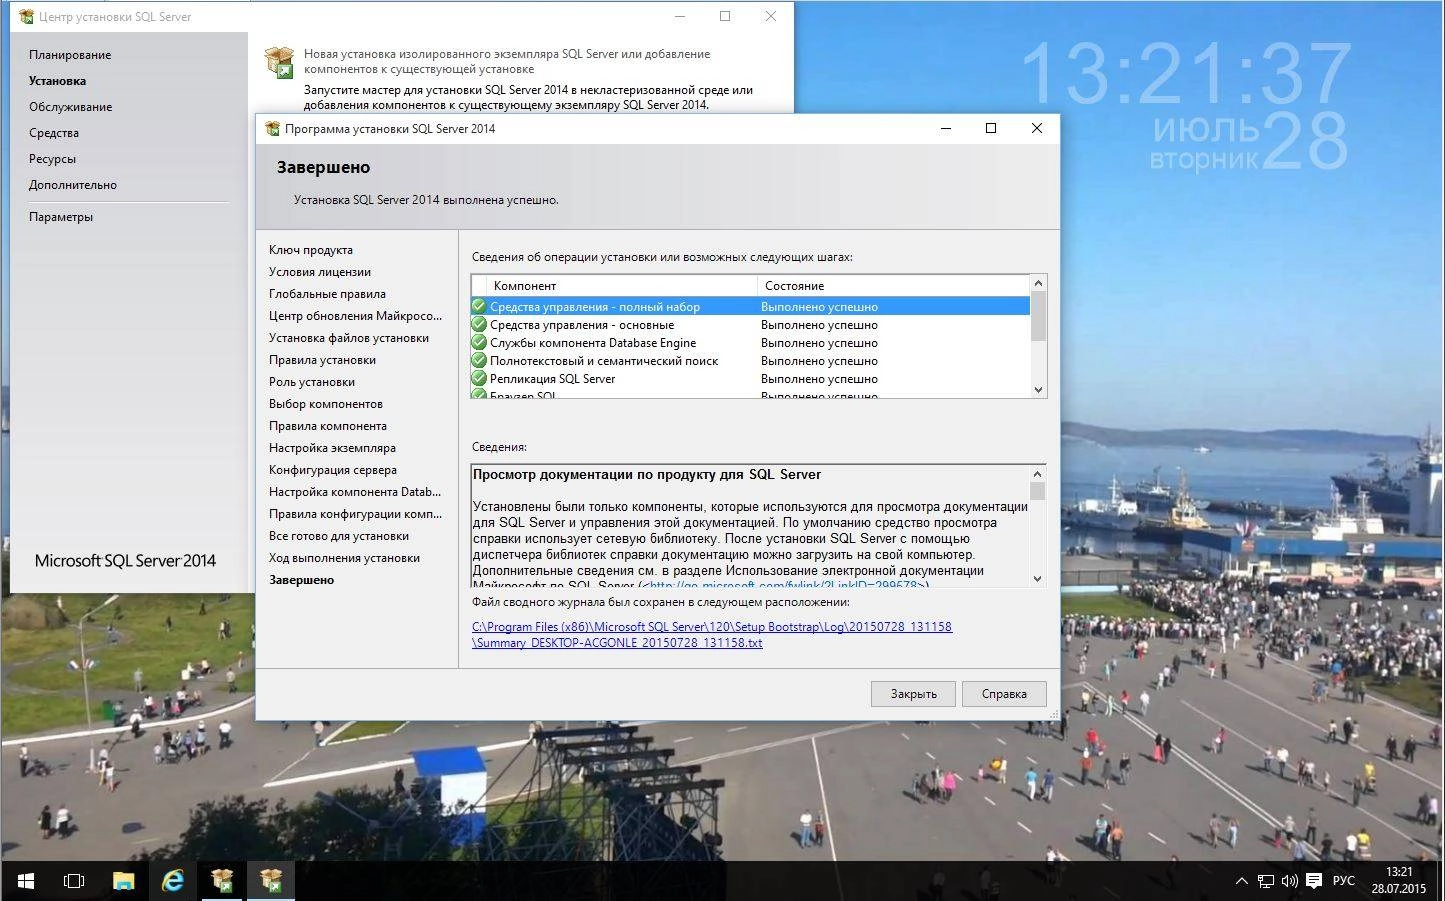Select highlighted row Средства управления - полный набор
1445x901 pixels.
click(750, 307)
